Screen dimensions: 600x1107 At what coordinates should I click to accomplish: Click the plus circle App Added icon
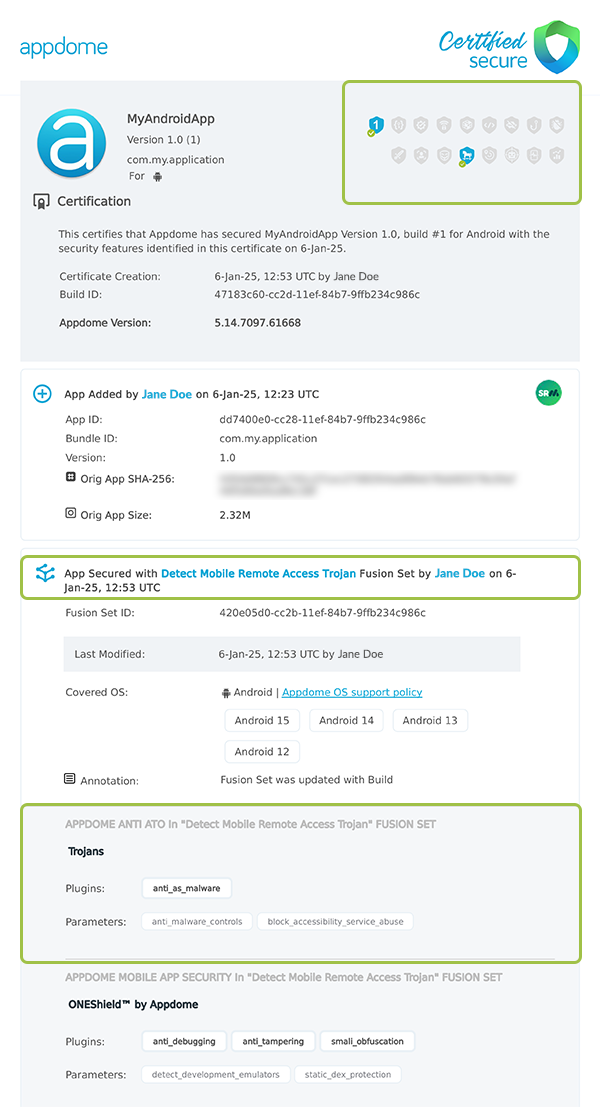coord(43,394)
